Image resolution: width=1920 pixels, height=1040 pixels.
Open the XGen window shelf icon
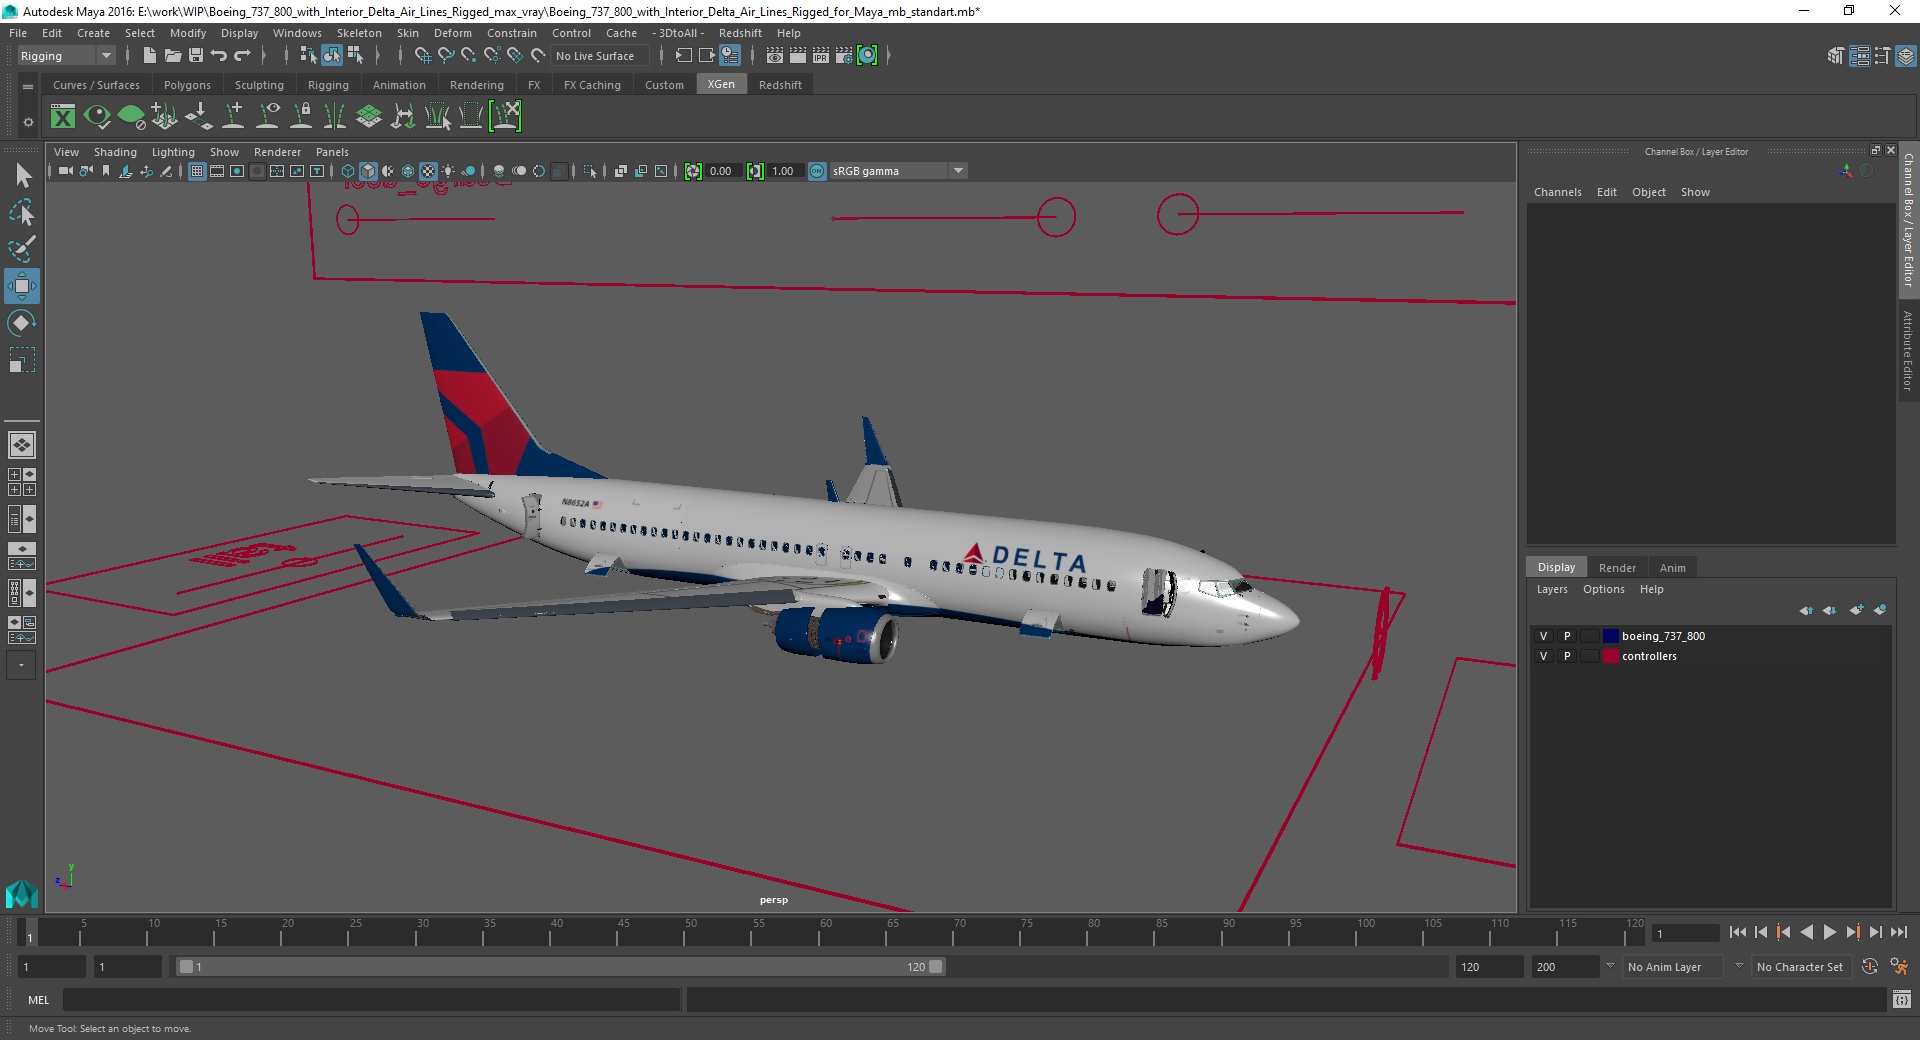[63, 117]
